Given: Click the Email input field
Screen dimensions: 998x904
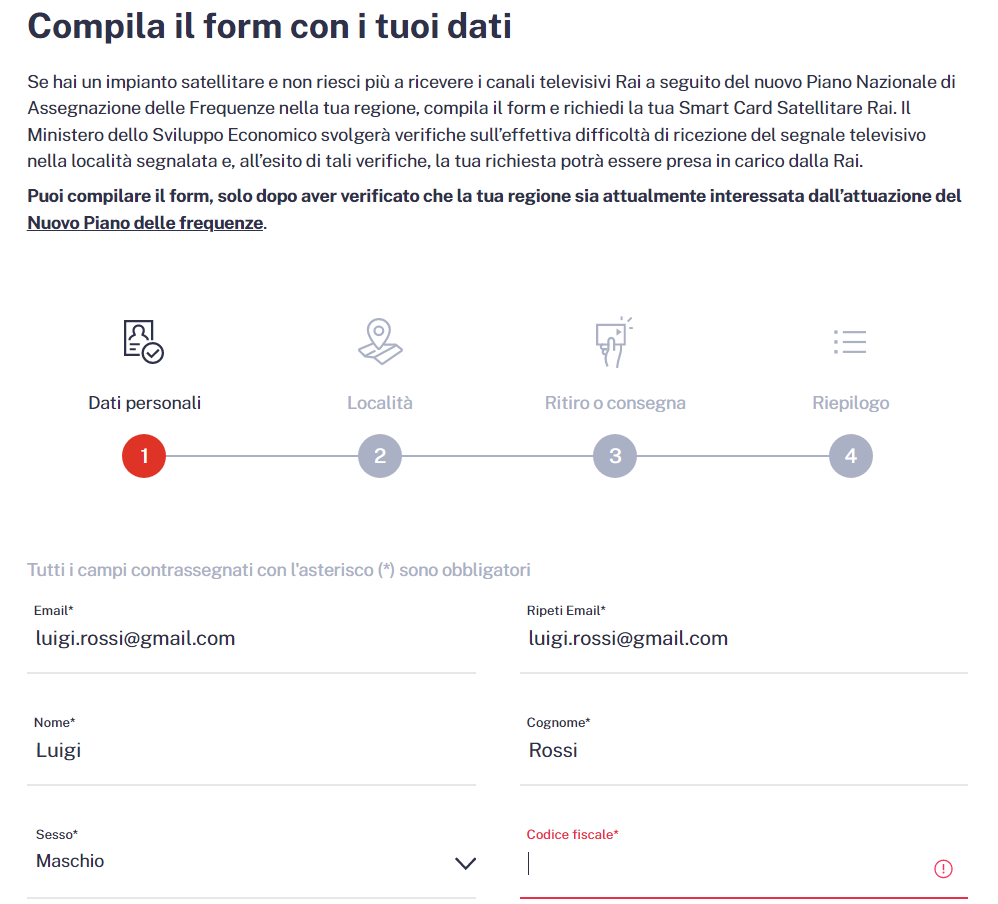Looking at the screenshot, I should coord(250,639).
